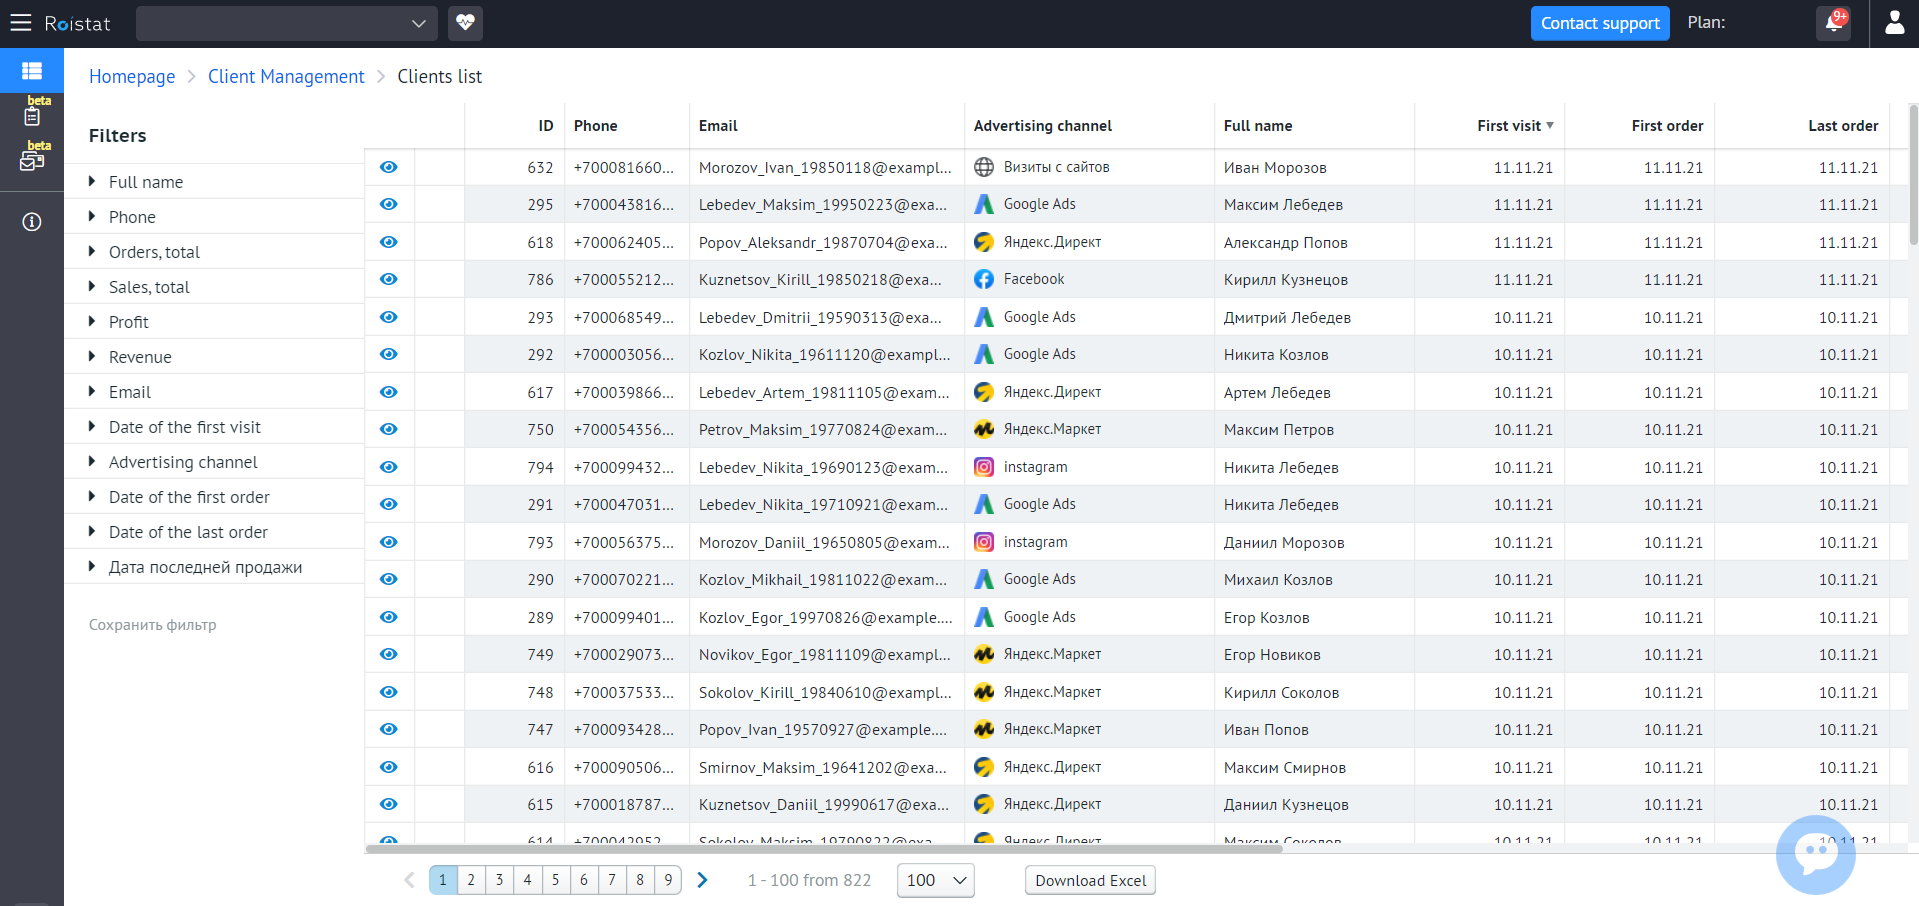Select the table view sidebar icon
Image resolution: width=1919 pixels, height=906 pixels.
coord(32,71)
